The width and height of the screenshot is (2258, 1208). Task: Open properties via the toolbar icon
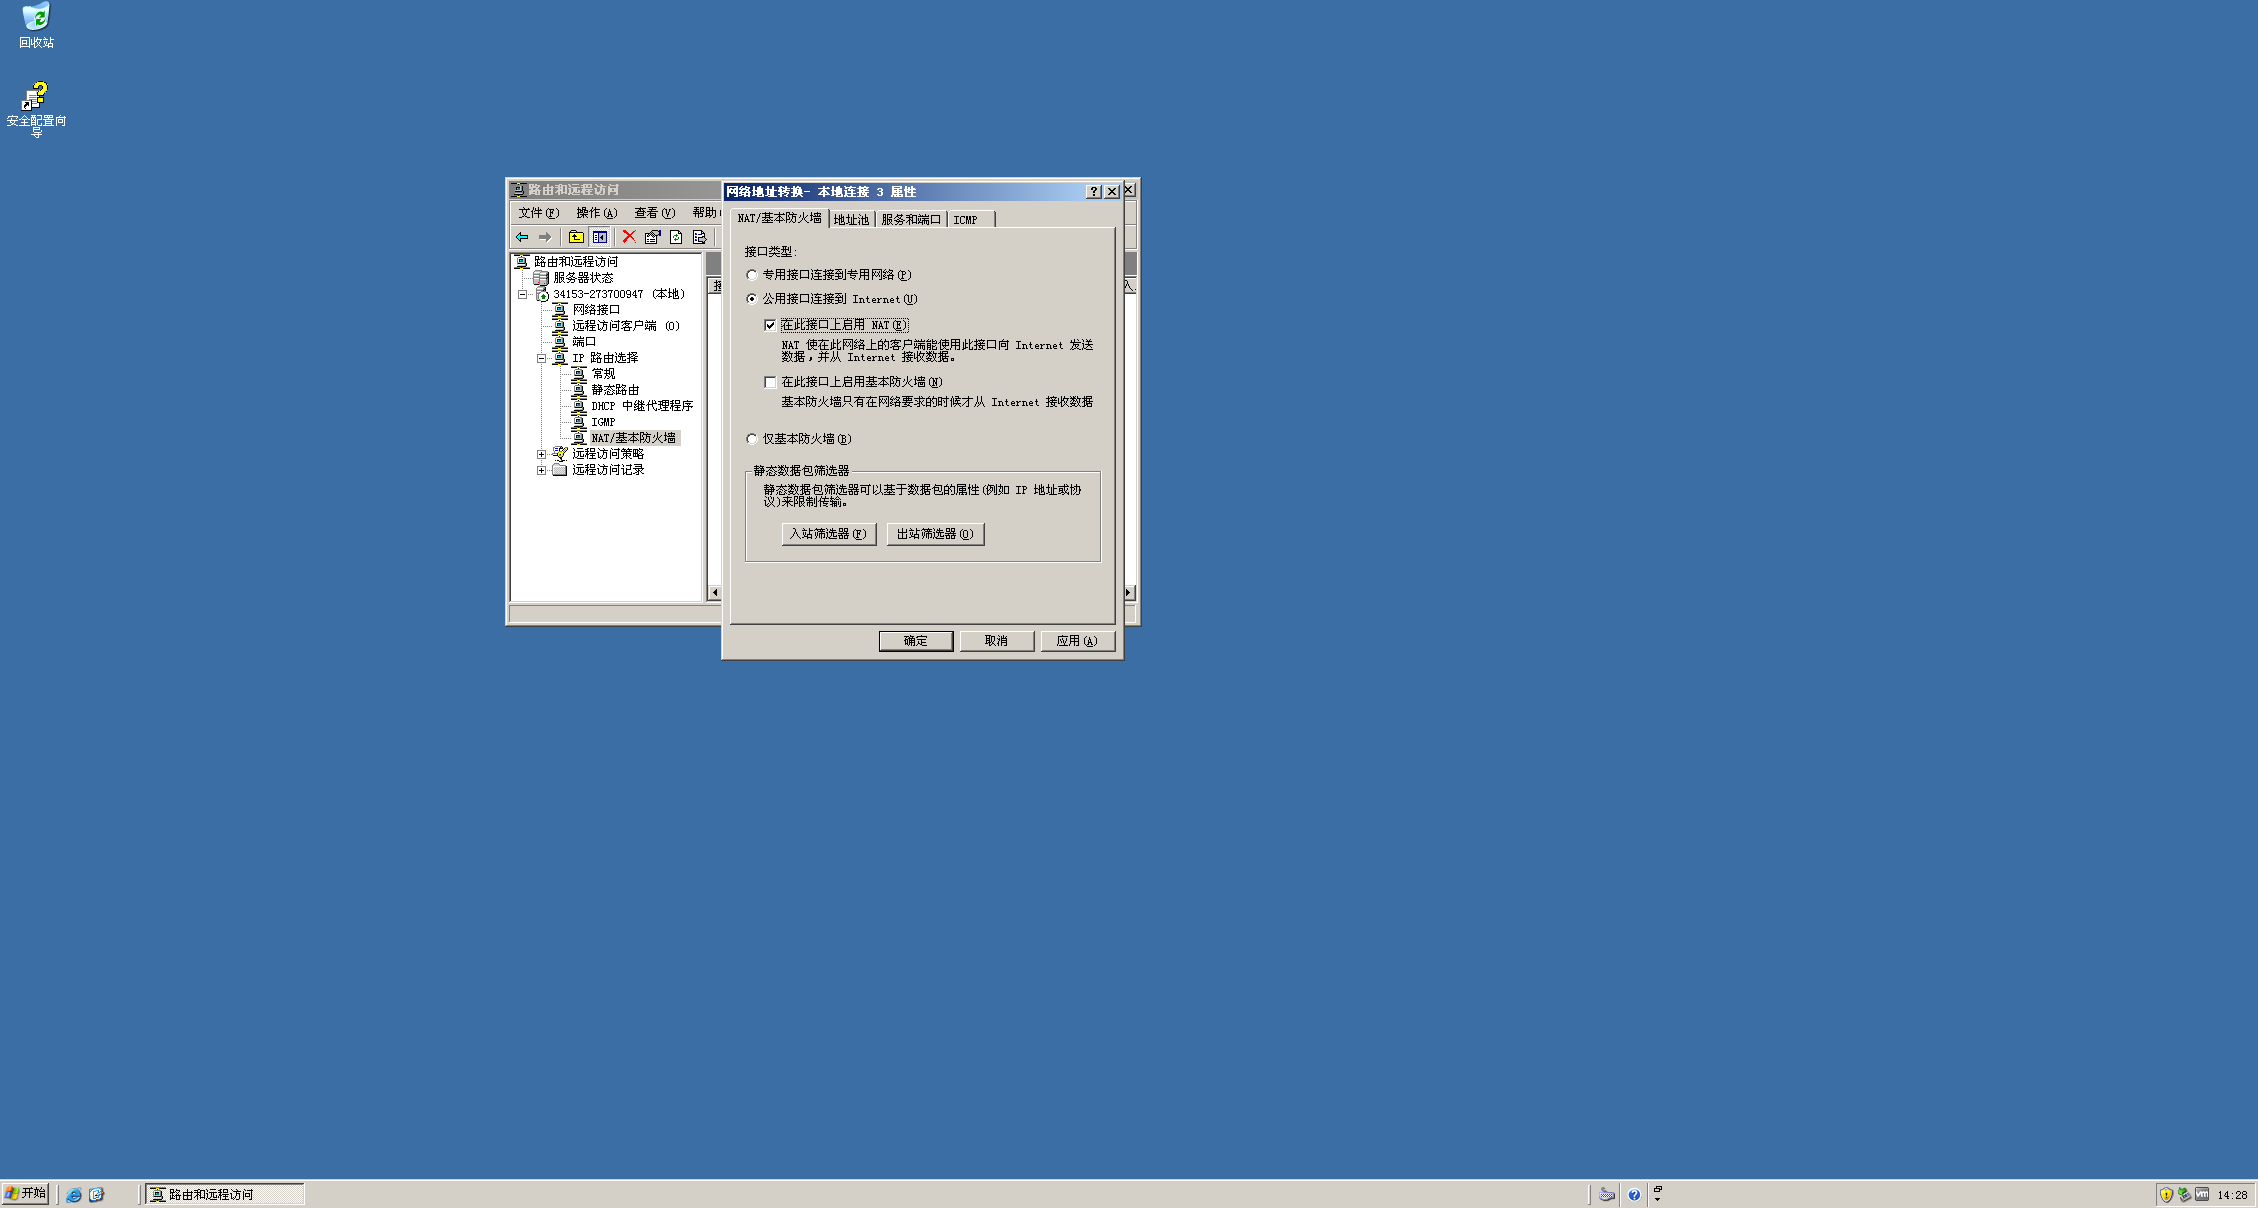[x=653, y=237]
